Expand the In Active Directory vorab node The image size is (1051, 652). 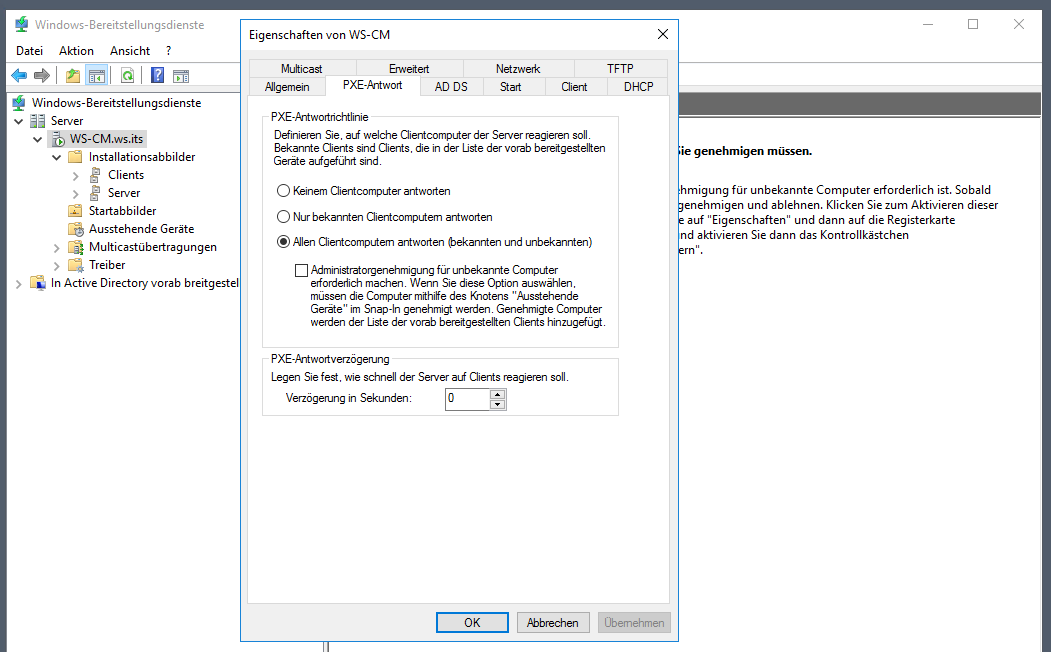pos(19,284)
